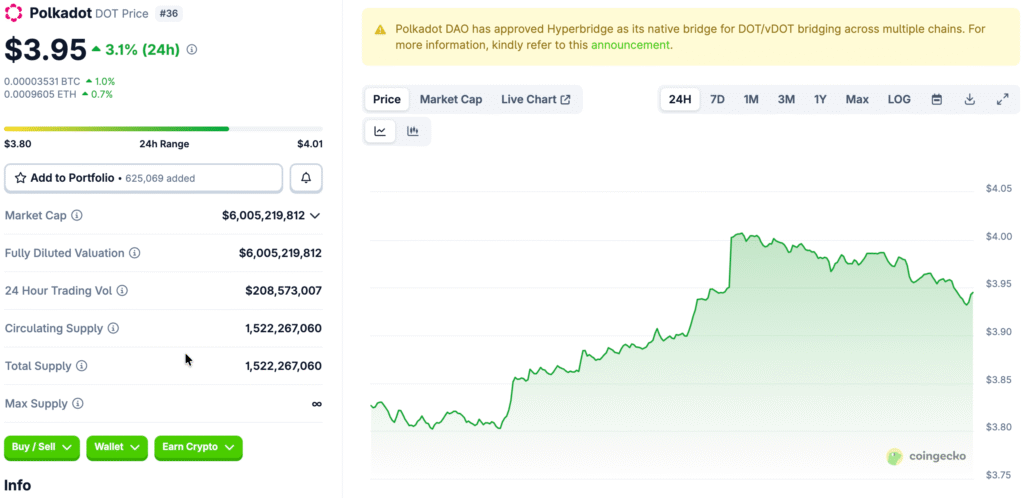
Task: Click the $3.80 range low label
Action: 17,144
